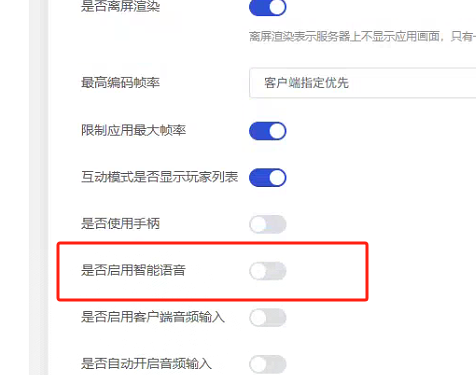
Task: Enable the 是否使用手柄 switch
Action: (268, 224)
